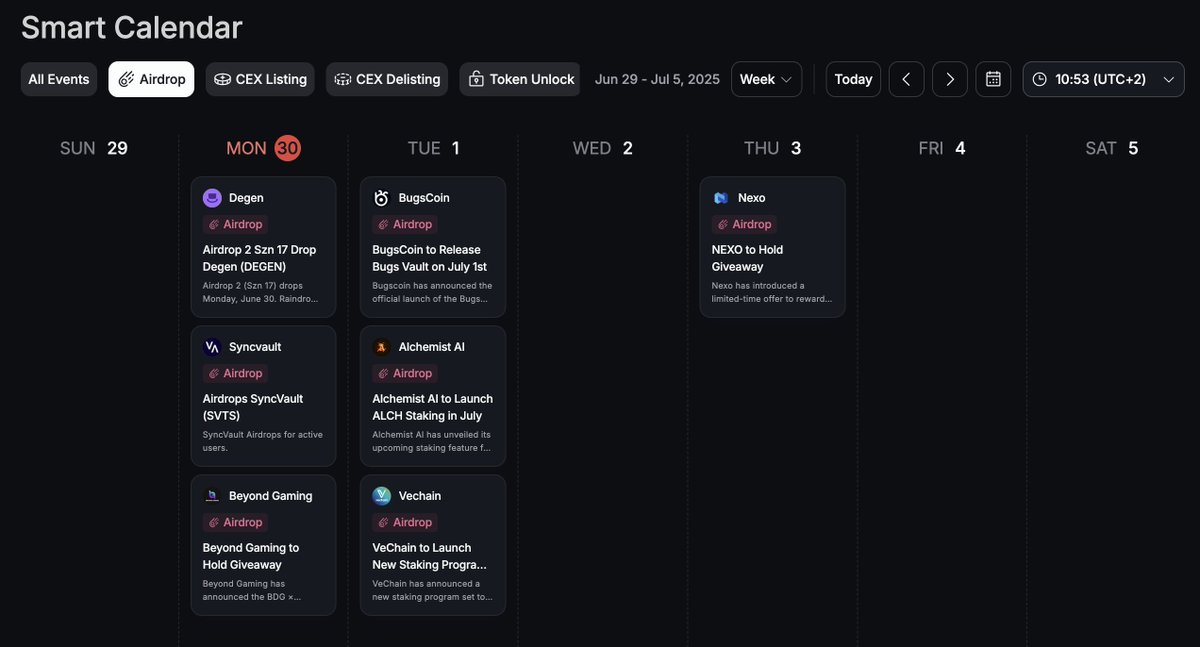
Task: Click the Beyond Gaming project name
Action: click(x=271, y=496)
